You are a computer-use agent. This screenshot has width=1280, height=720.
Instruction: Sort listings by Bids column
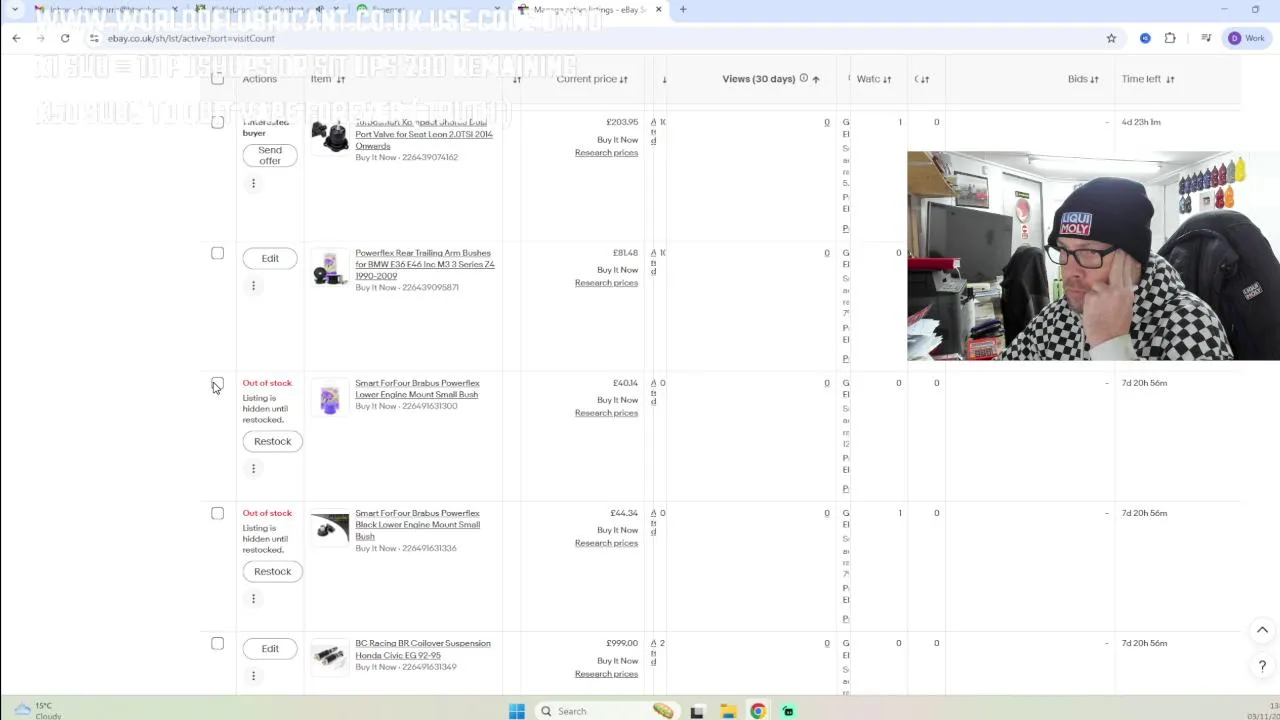(x=1083, y=79)
